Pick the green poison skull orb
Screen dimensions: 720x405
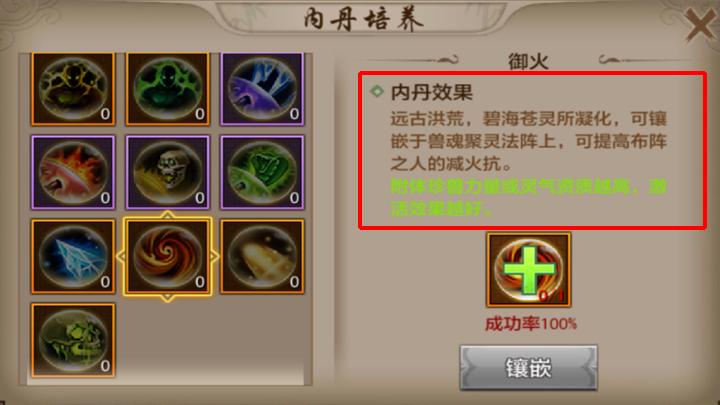click(73, 340)
